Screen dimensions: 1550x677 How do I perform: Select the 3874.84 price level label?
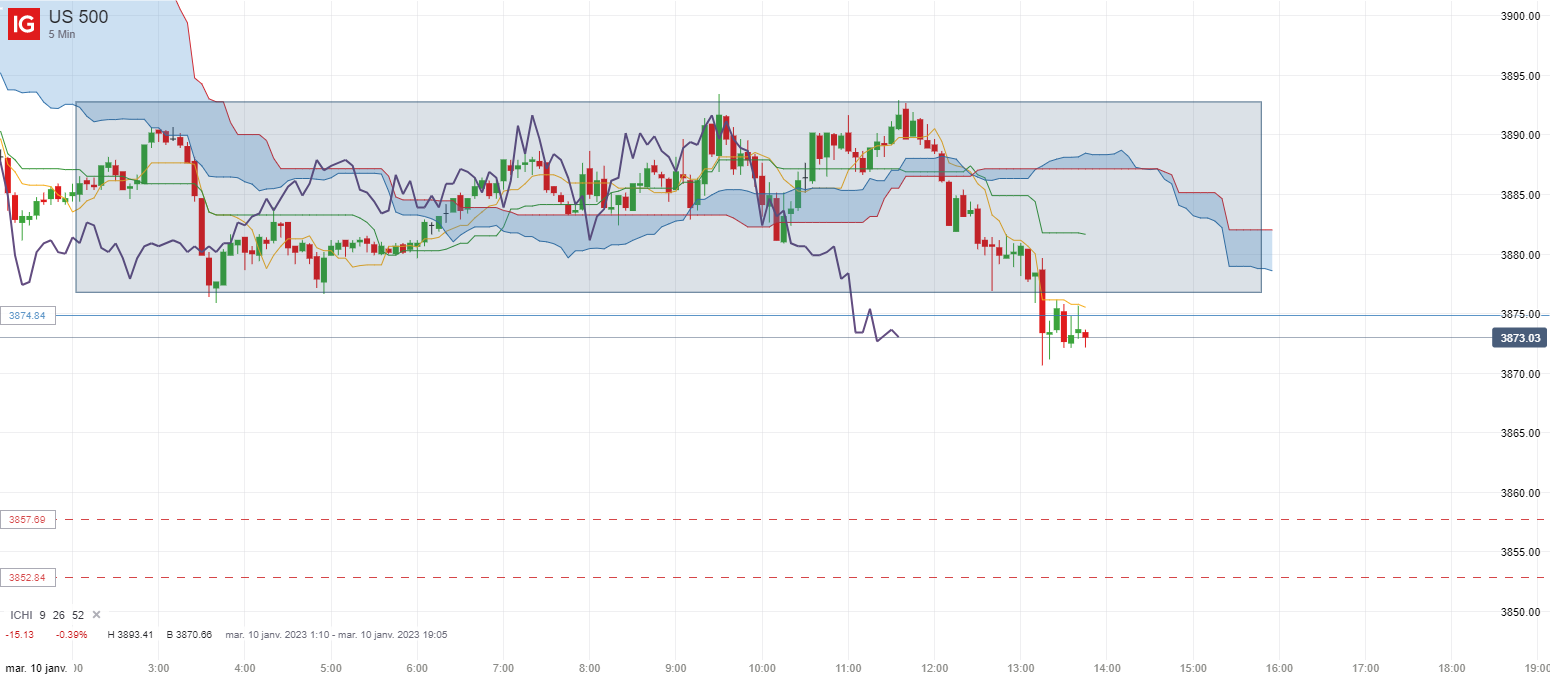point(29,315)
